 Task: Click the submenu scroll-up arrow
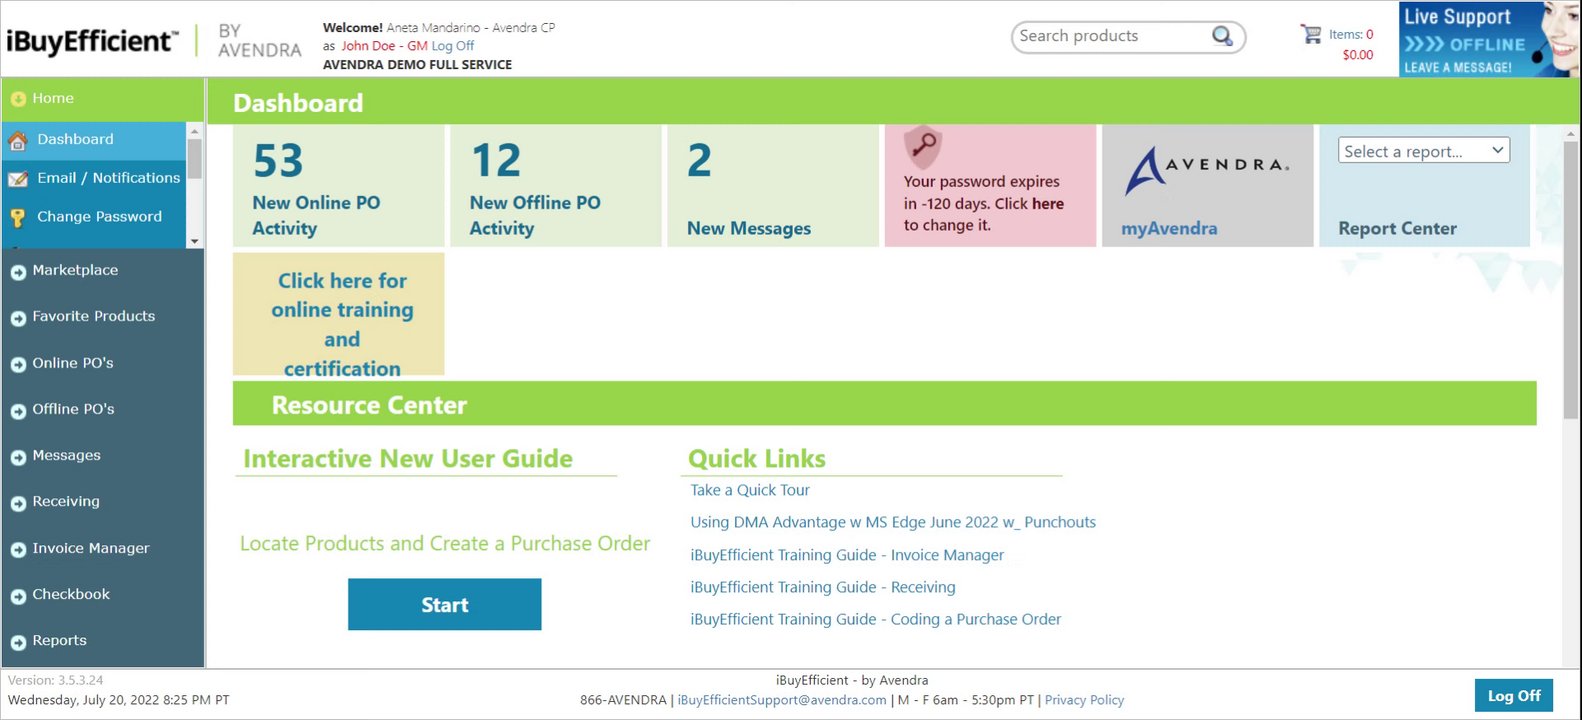194,131
